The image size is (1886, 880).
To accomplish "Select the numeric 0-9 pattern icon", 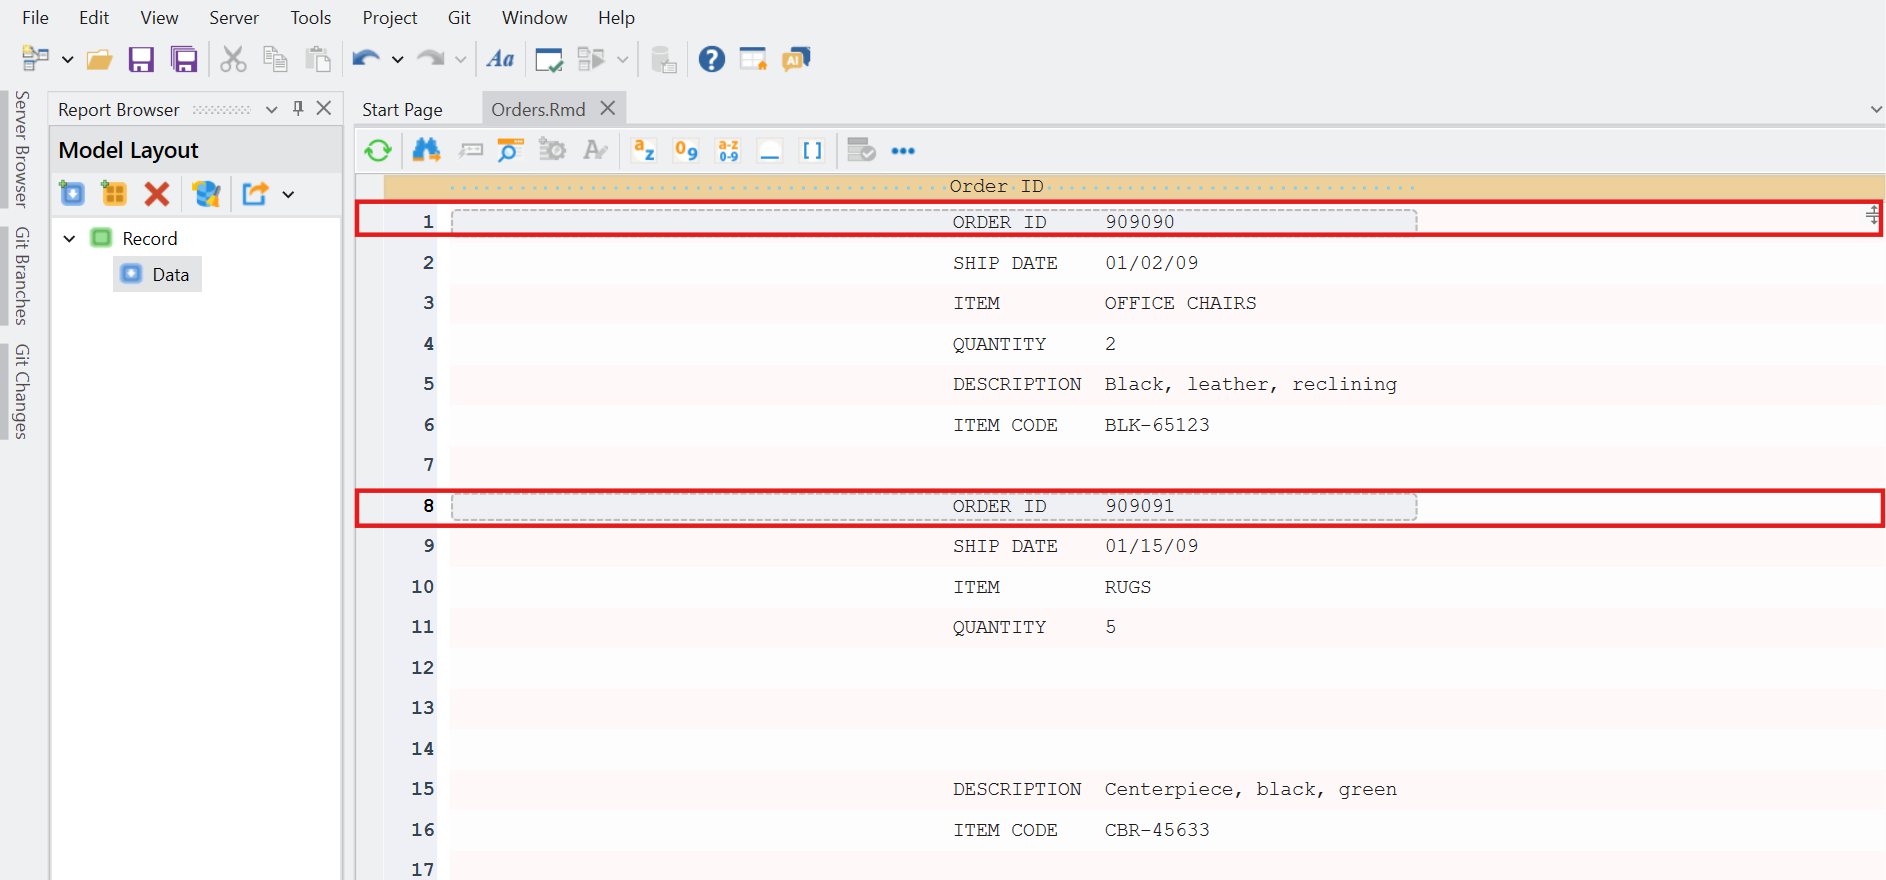I will [x=686, y=151].
